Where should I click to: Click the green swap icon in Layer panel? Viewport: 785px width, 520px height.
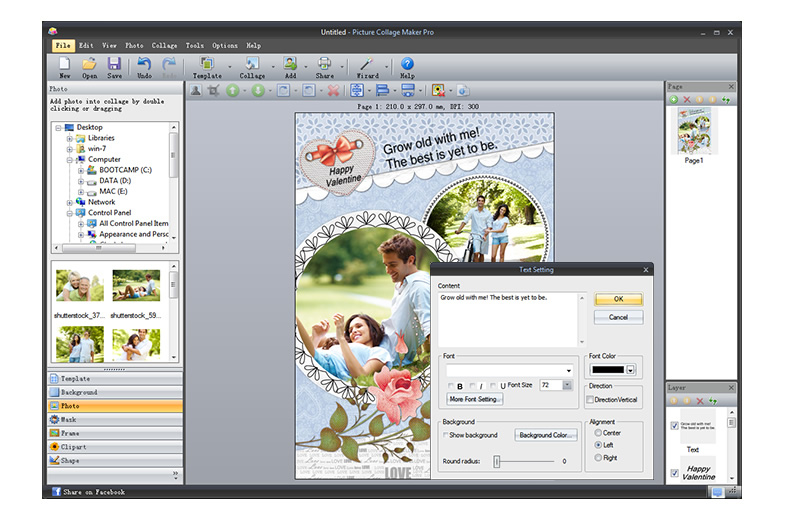pyautogui.click(x=713, y=401)
